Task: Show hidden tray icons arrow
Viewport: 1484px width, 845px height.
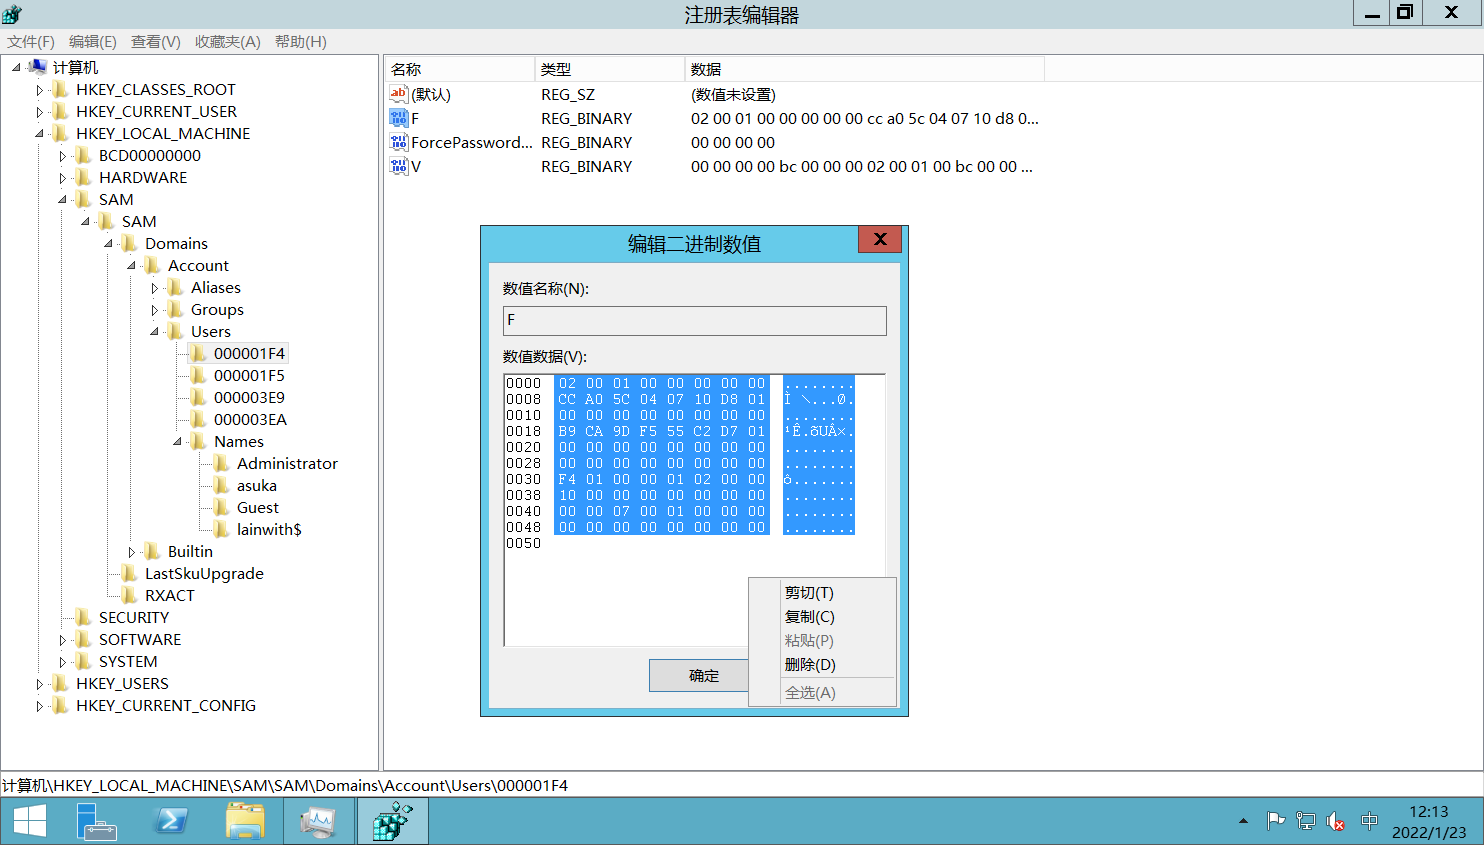Action: [1243, 821]
